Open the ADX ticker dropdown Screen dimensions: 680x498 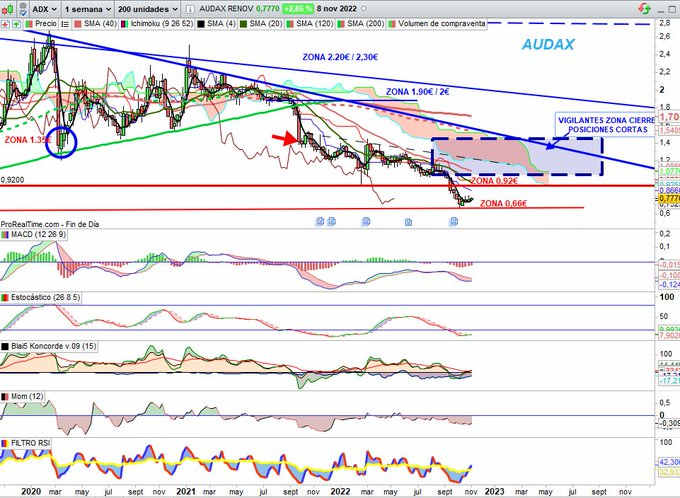pyautogui.click(x=45, y=9)
